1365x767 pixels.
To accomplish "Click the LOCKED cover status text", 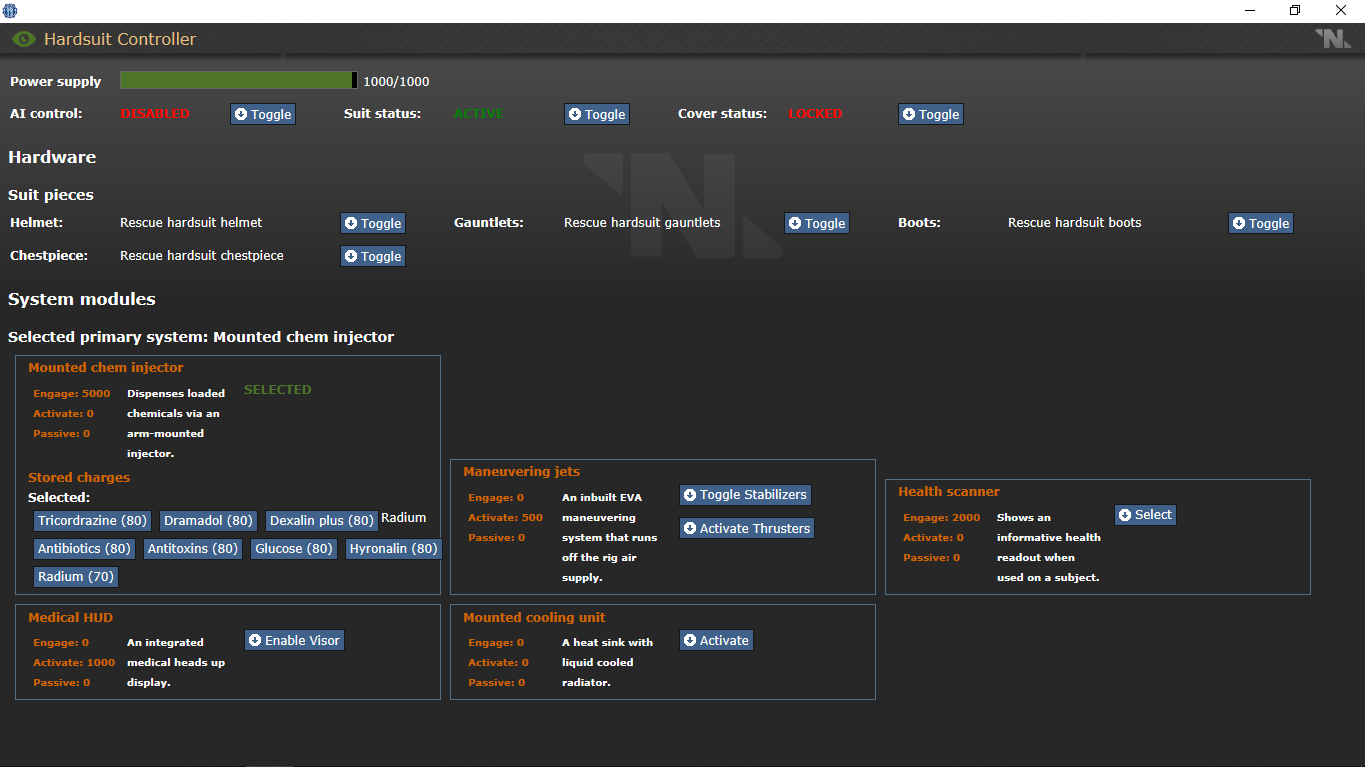I will click(816, 113).
